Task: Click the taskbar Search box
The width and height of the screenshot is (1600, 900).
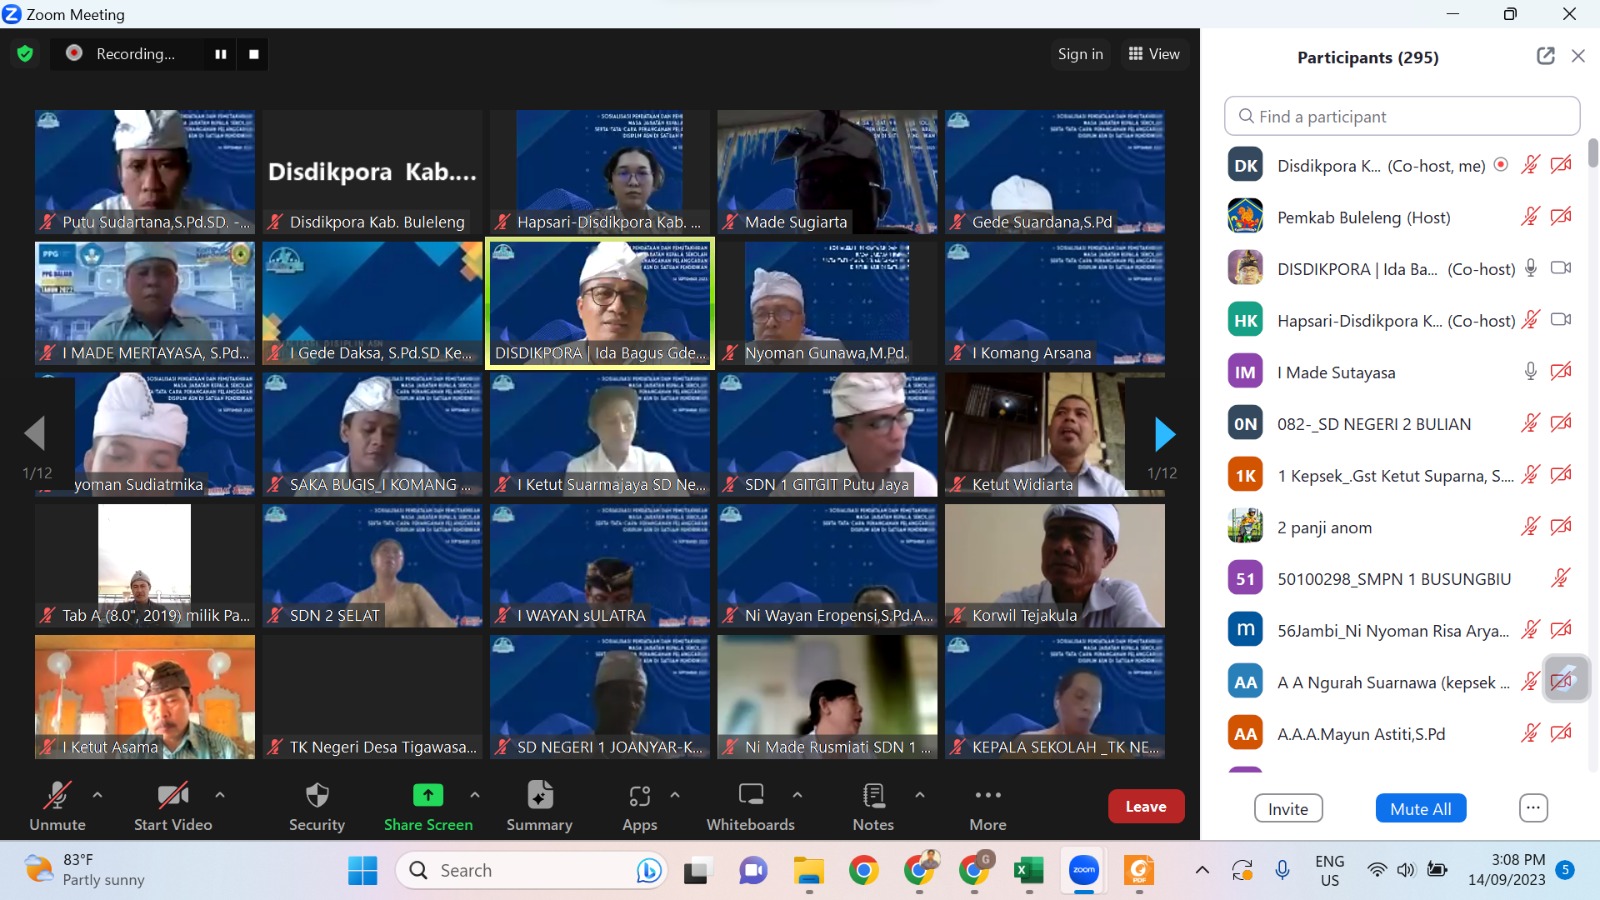Action: tap(533, 871)
